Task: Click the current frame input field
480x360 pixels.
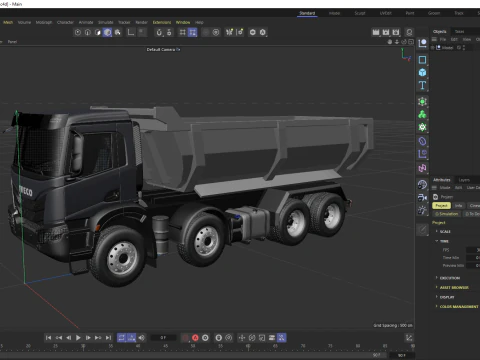Action: tap(163, 338)
